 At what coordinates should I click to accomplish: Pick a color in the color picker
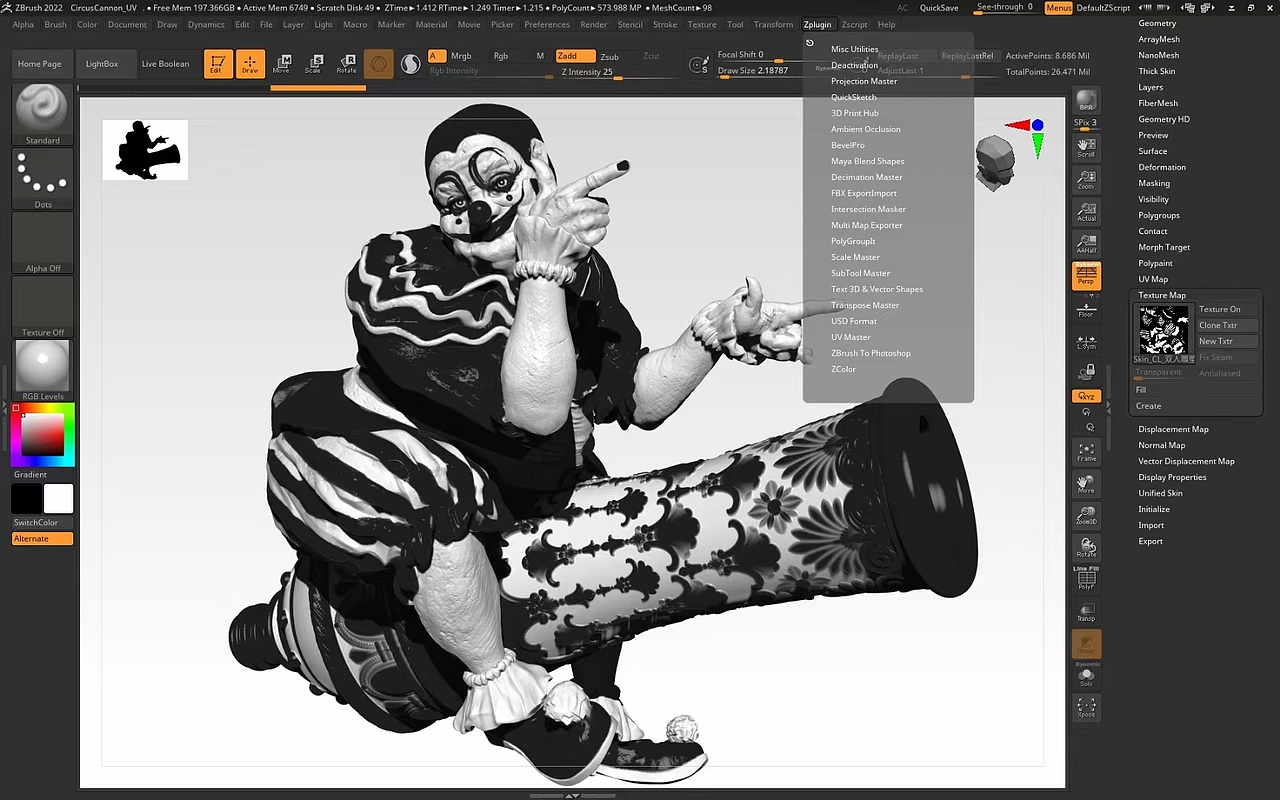(43, 435)
